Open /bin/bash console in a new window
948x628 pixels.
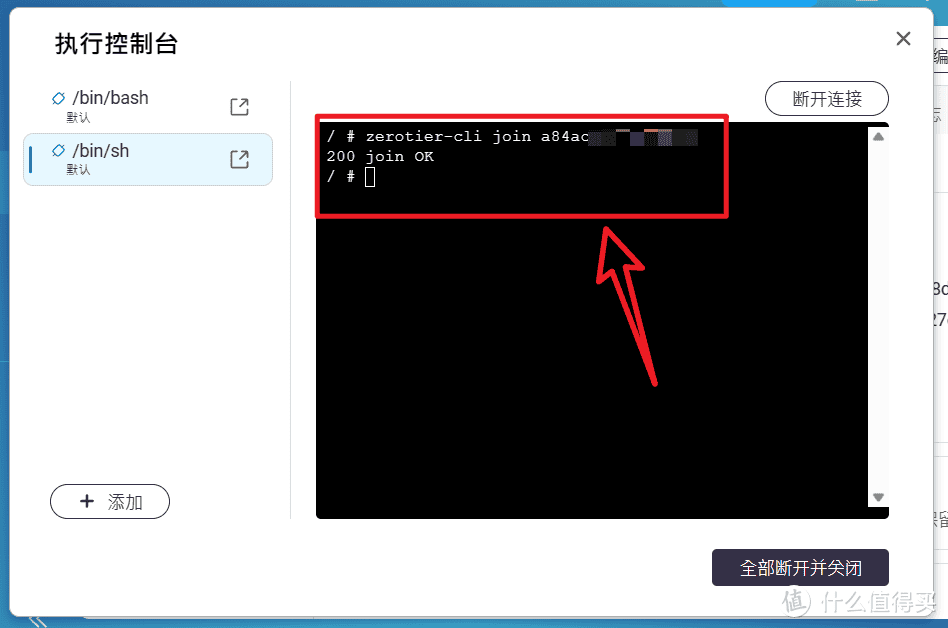[239, 107]
